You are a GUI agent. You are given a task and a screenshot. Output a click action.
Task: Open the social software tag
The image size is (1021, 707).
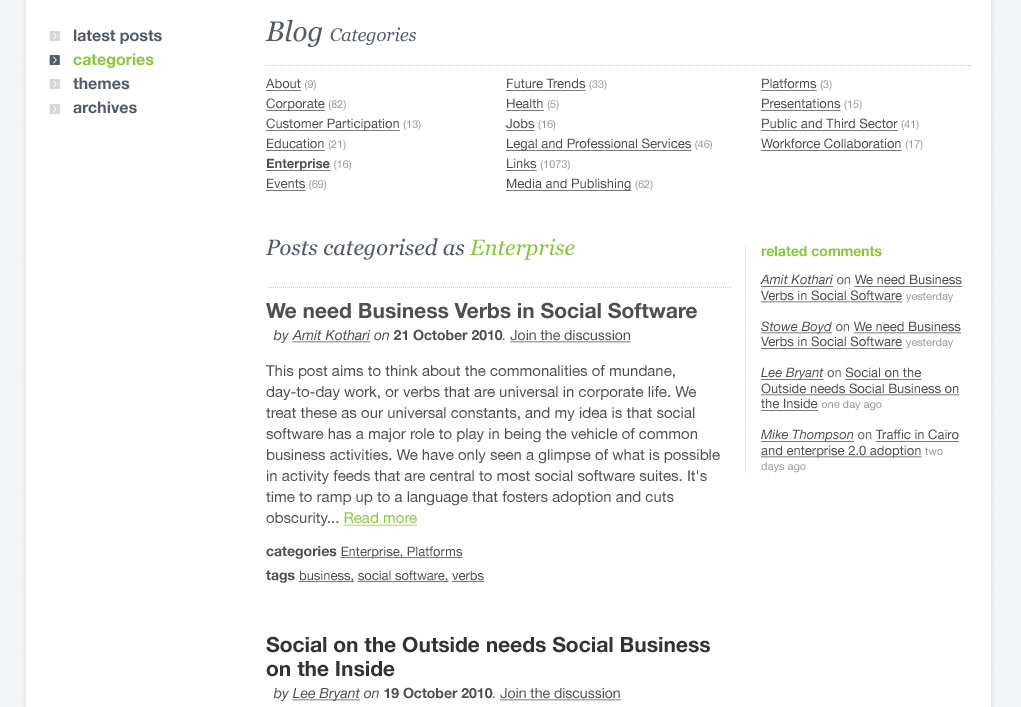[402, 575]
